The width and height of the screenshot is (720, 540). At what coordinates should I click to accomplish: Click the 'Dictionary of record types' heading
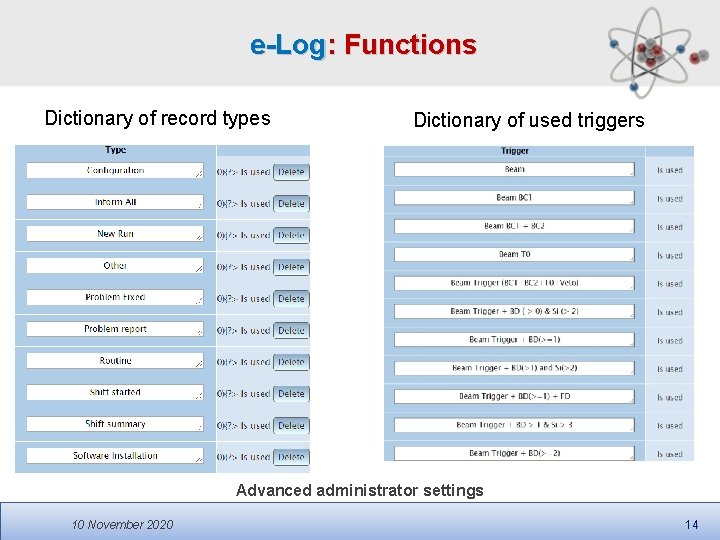(x=158, y=118)
